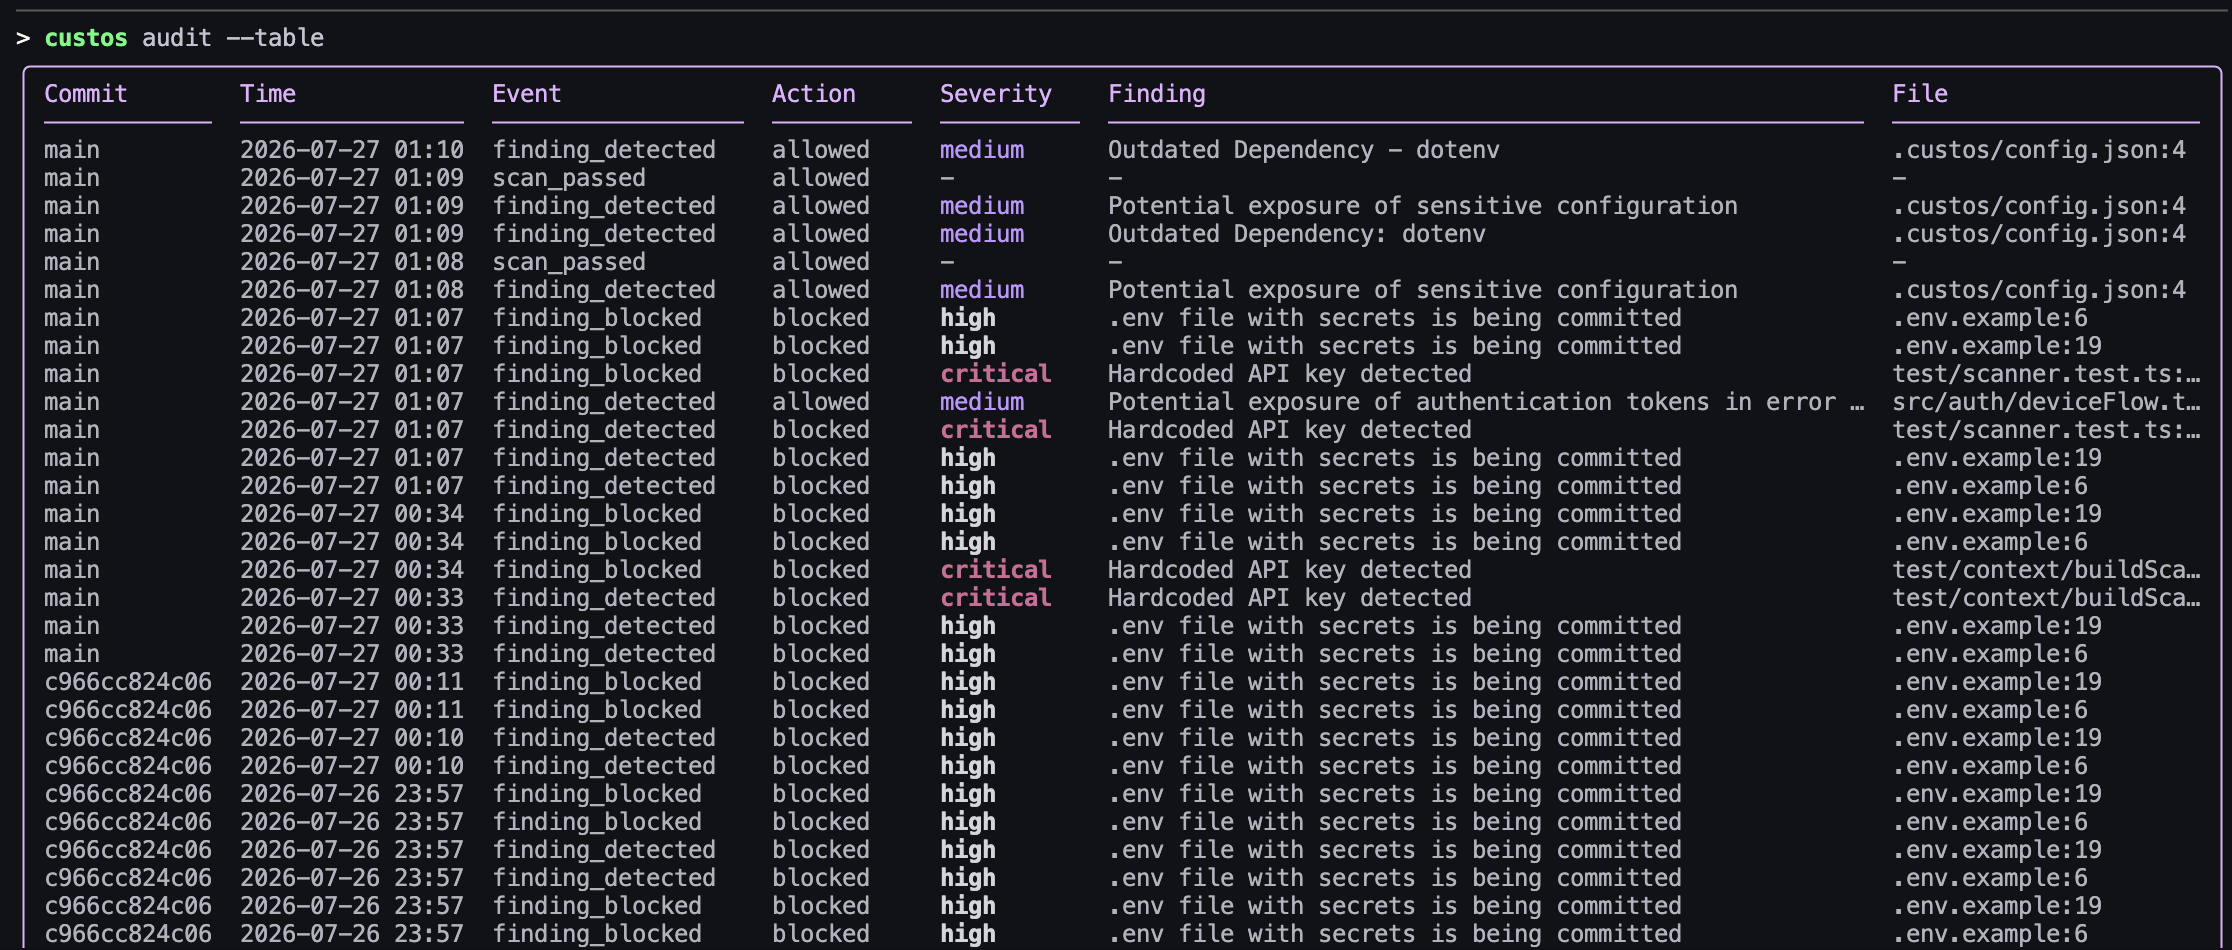Click '.env.example:6' in 00:34 row
This screenshot has width=2232, height=950.
click(x=1990, y=542)
